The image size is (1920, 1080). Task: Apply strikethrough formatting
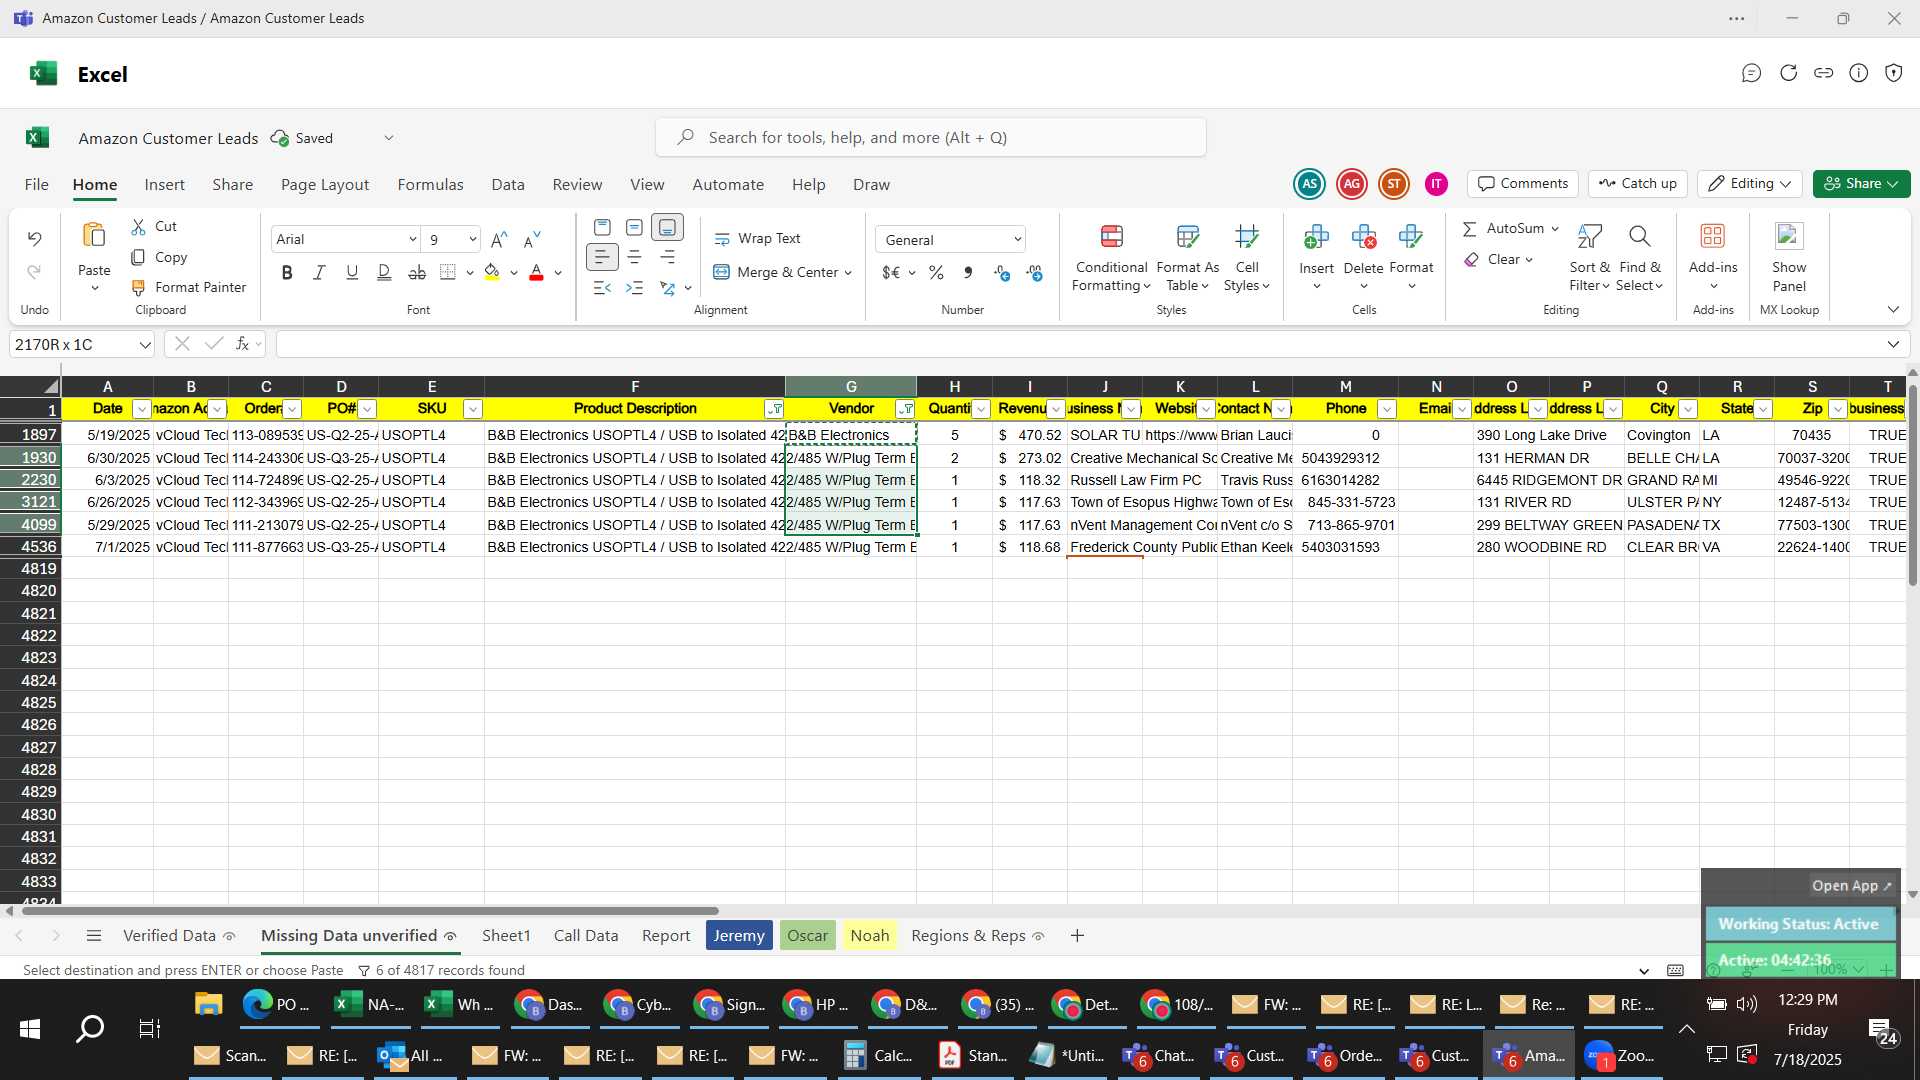click(x=417, y=272)
